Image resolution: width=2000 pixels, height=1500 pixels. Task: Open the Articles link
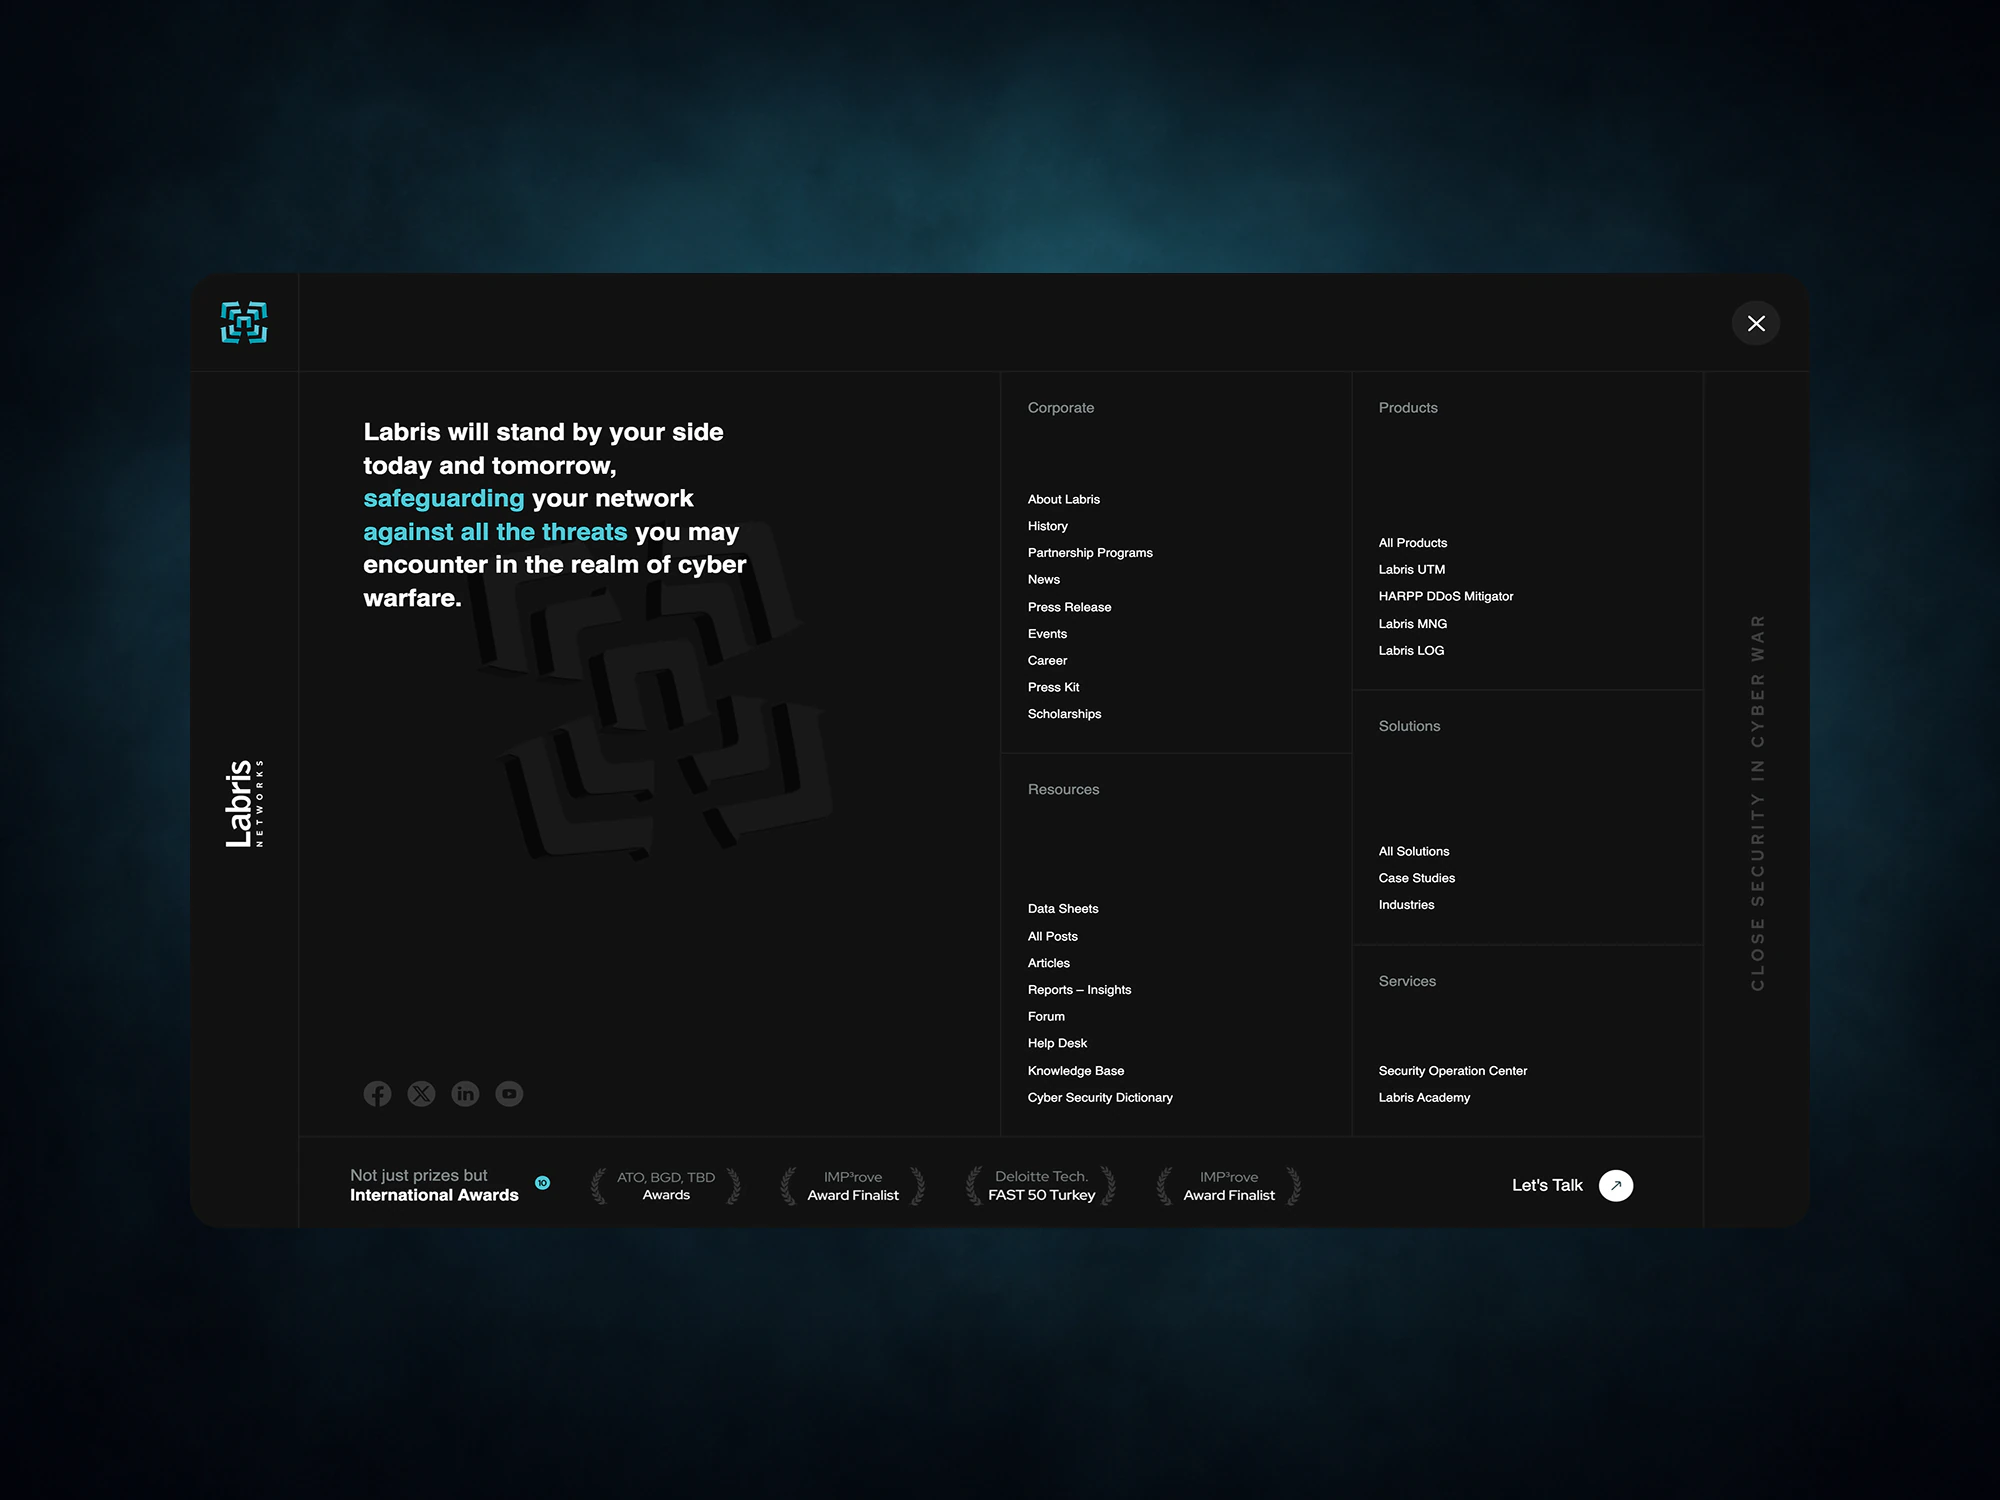[1049, 963]
